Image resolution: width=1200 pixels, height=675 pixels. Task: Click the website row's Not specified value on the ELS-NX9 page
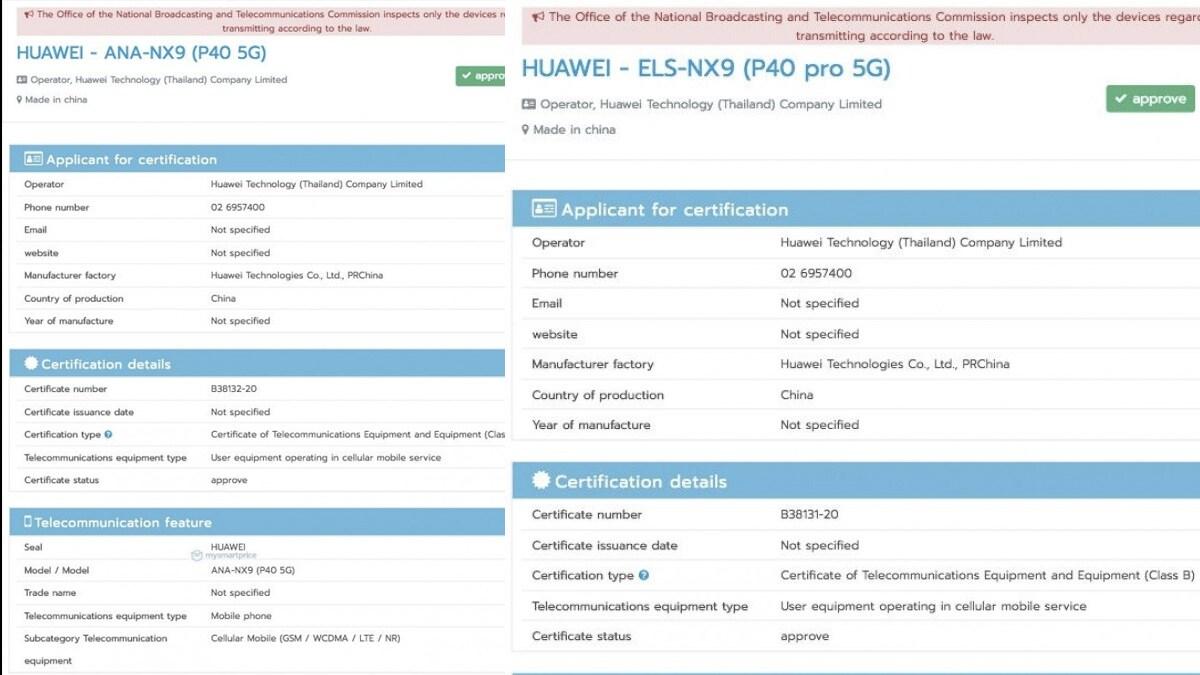pyautogui.click(x=820, y=334)
